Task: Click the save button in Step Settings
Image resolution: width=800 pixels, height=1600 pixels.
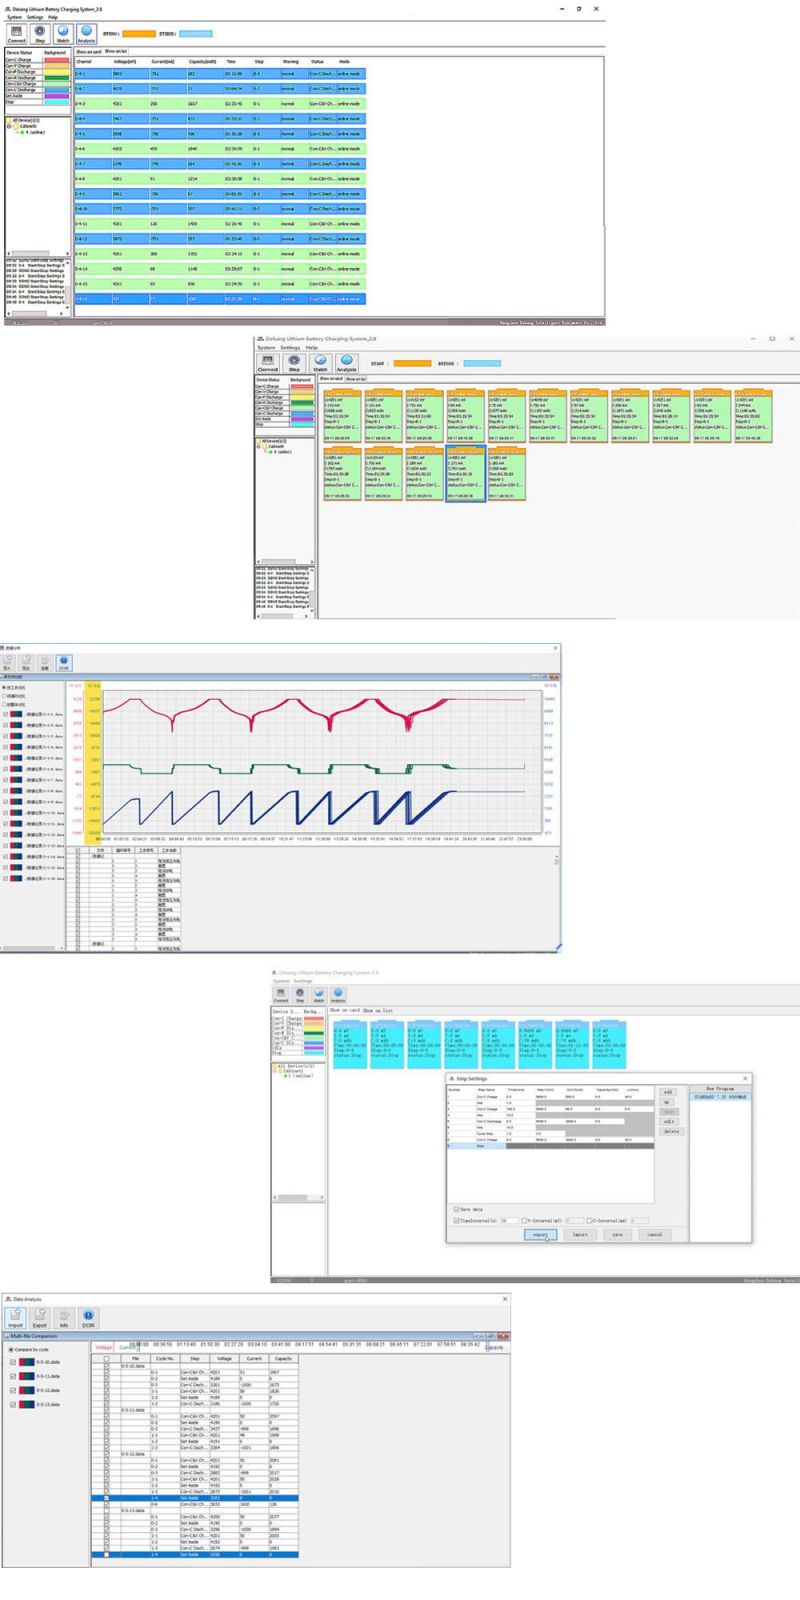Action: click(618, 1234)
